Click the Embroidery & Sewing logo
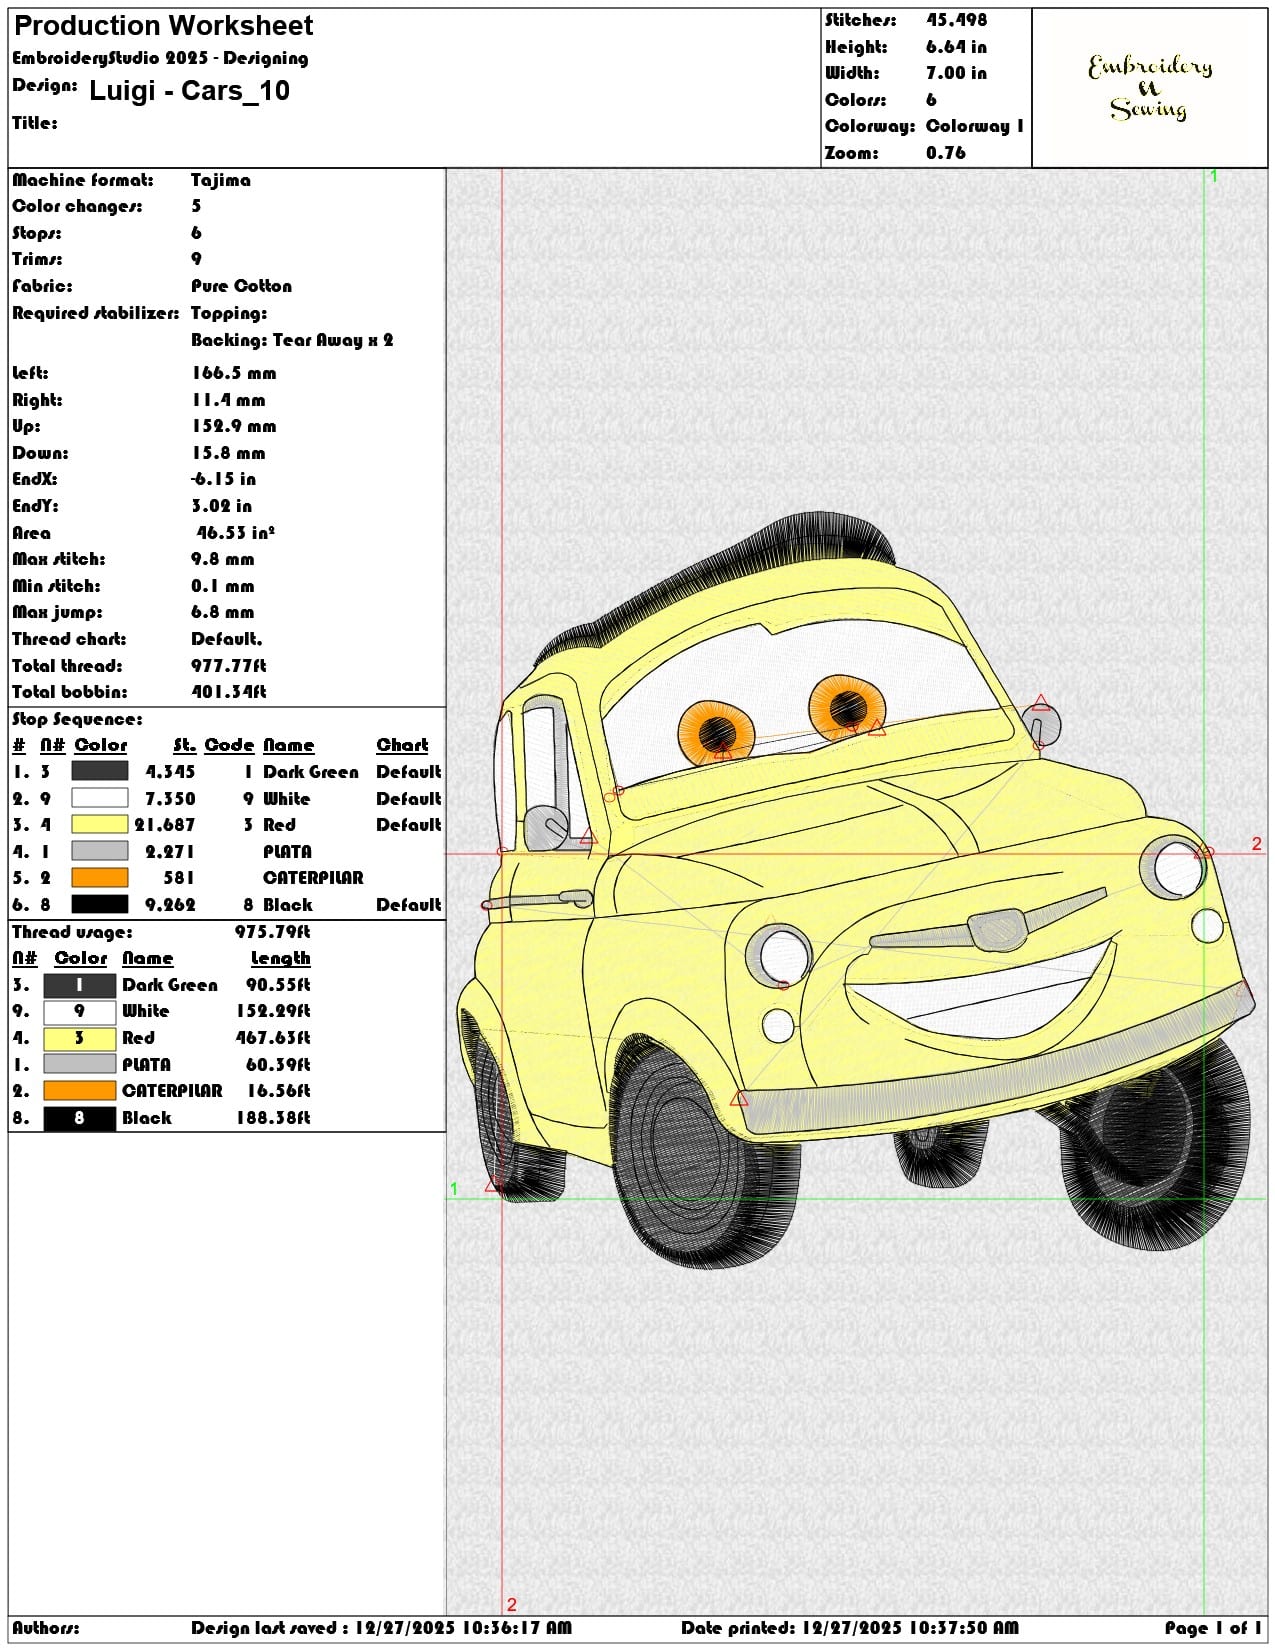 coord(1150,88)
